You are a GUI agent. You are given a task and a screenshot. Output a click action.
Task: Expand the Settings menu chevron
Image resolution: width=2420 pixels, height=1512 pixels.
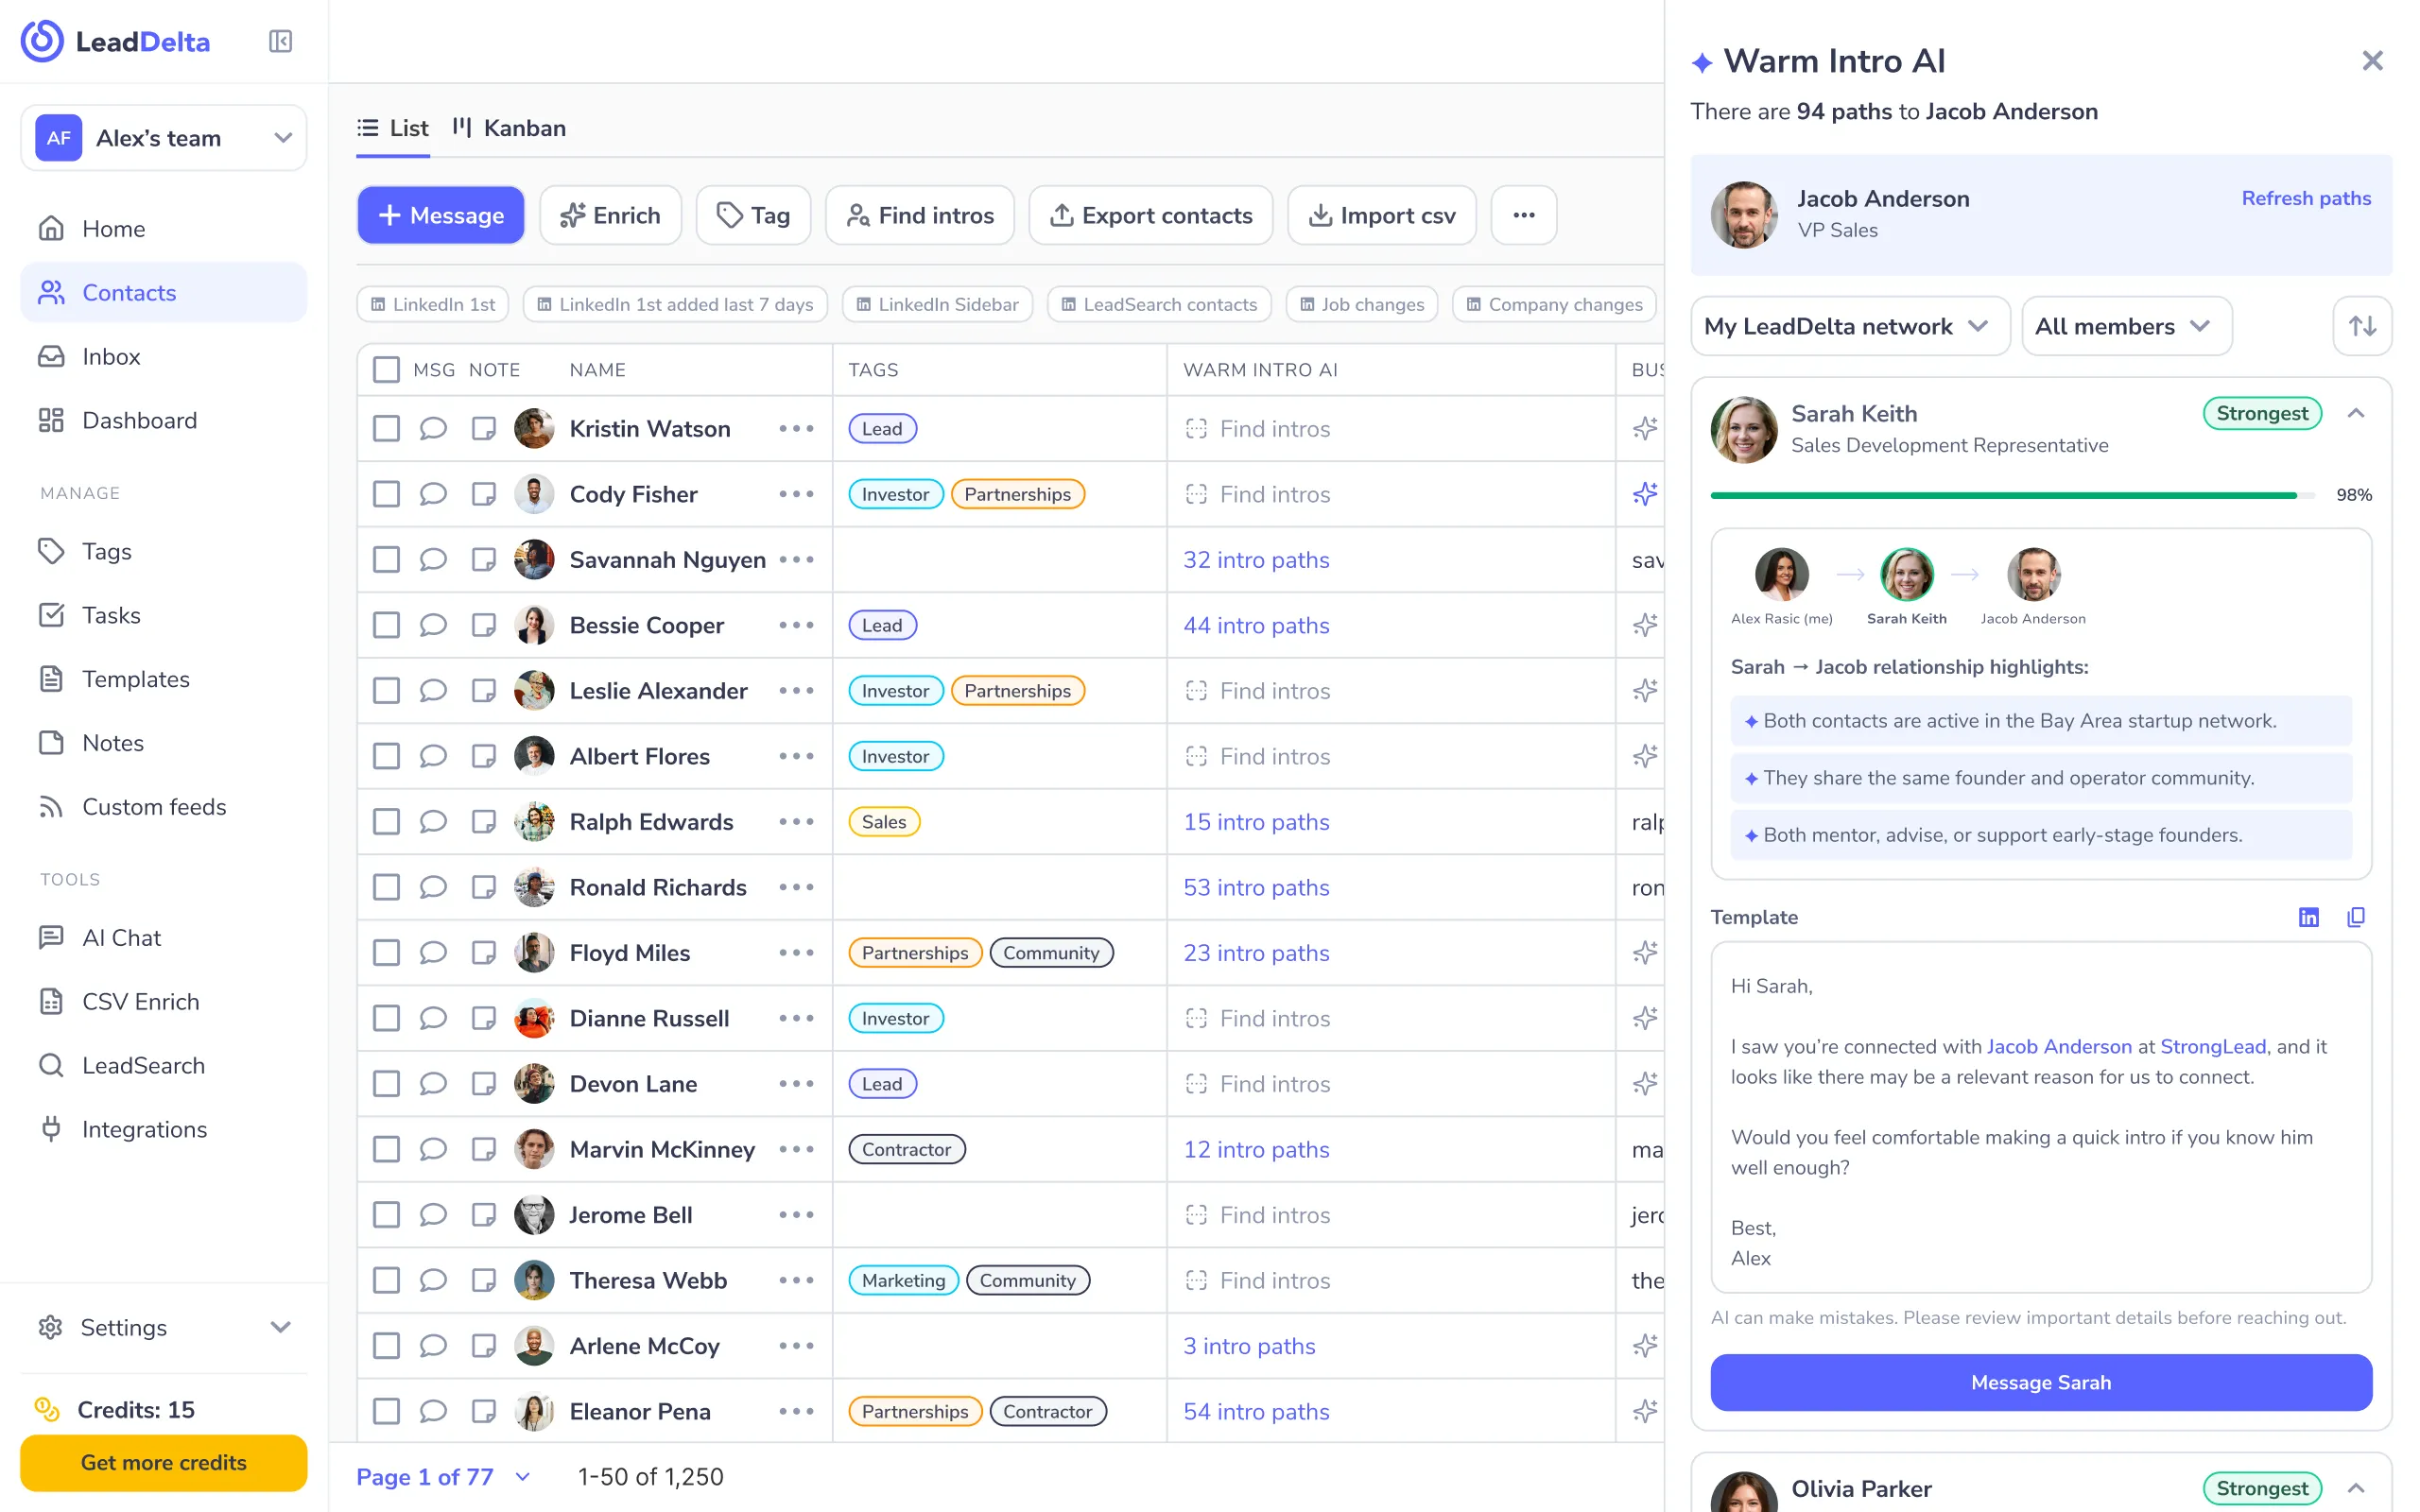point(281,1327)
